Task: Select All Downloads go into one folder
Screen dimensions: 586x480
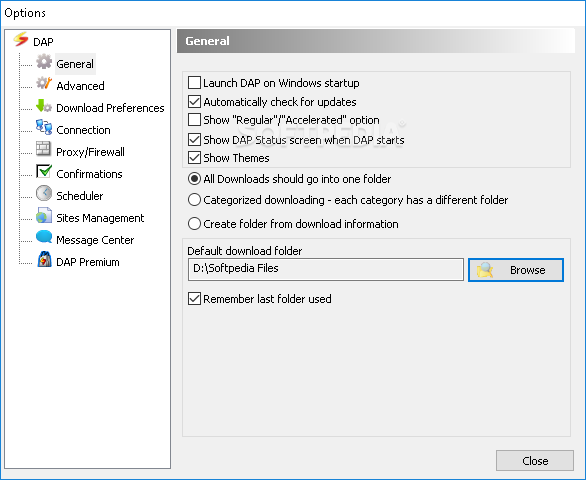Action: (194, 179)
